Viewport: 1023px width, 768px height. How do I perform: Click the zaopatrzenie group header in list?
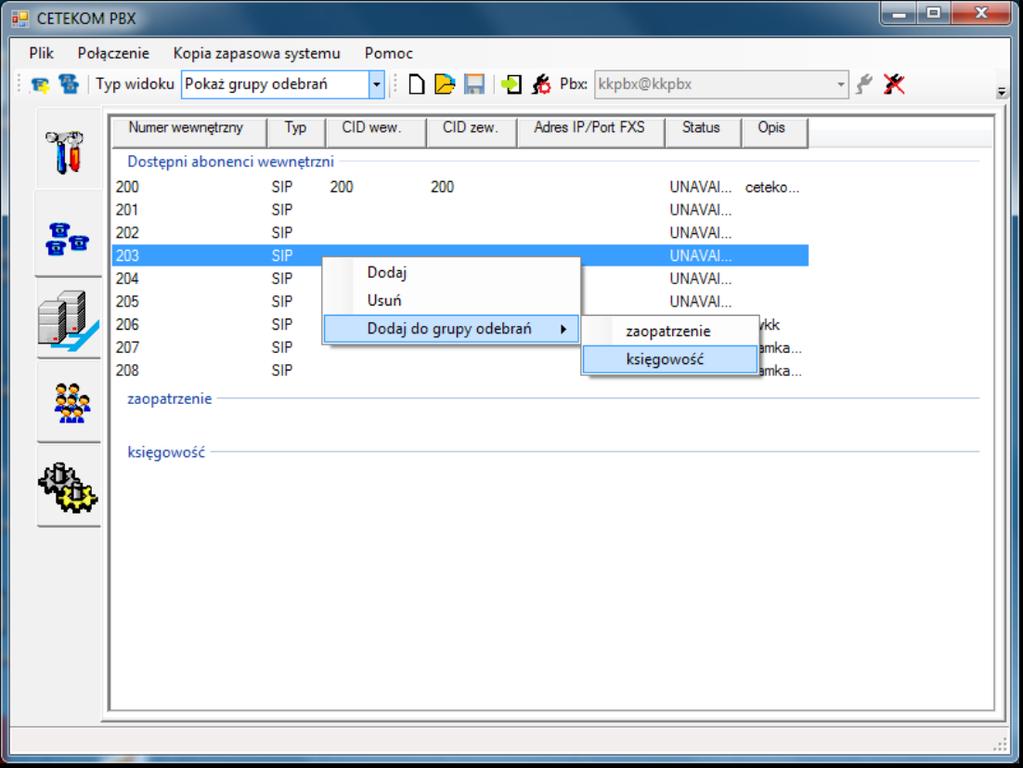170,399
